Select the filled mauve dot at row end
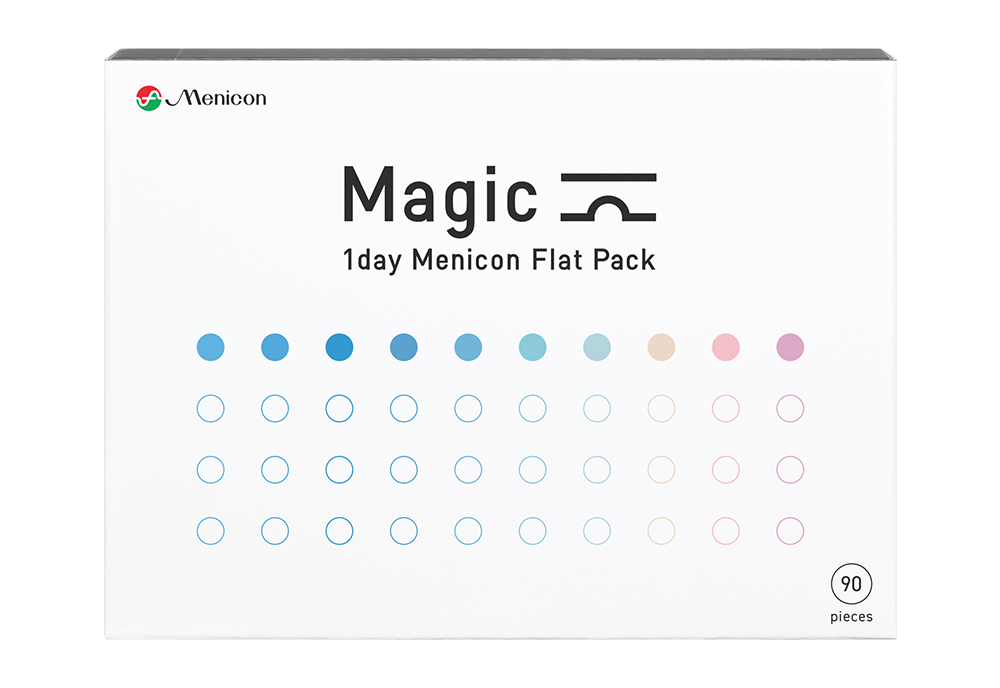Screen dimensions: 1000x688 pyautogui.click(x=790, y=347)
